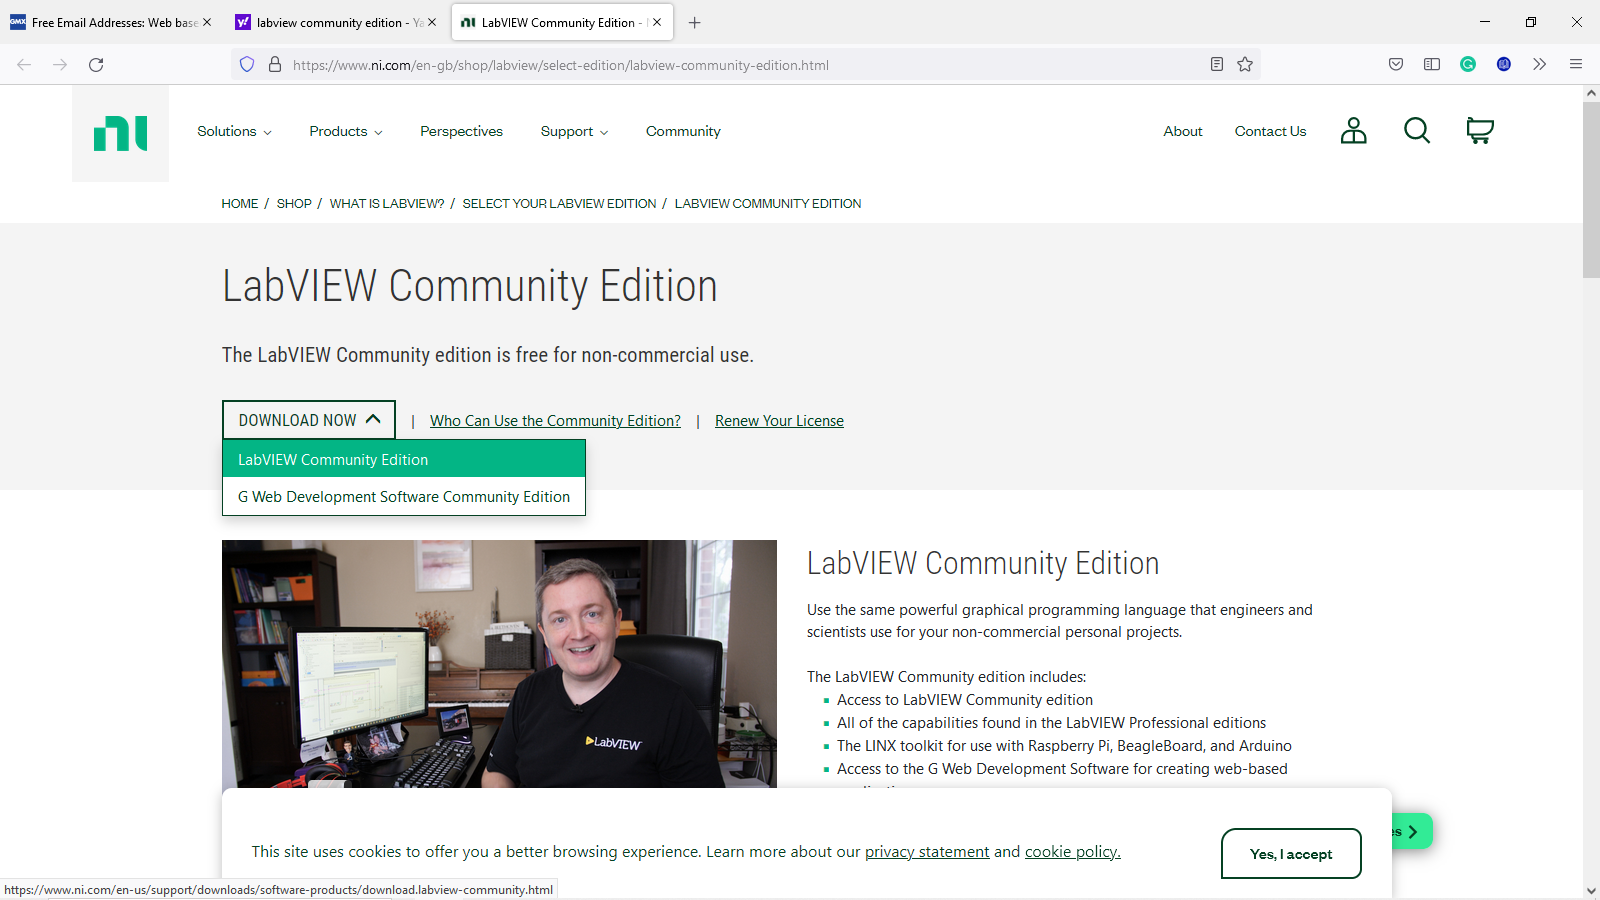This screenshot has height=900, width=1600.
Task: Go to LABVIEW COMMUNITY EDITION breadcrumb
Action: (x=768, y=204)
